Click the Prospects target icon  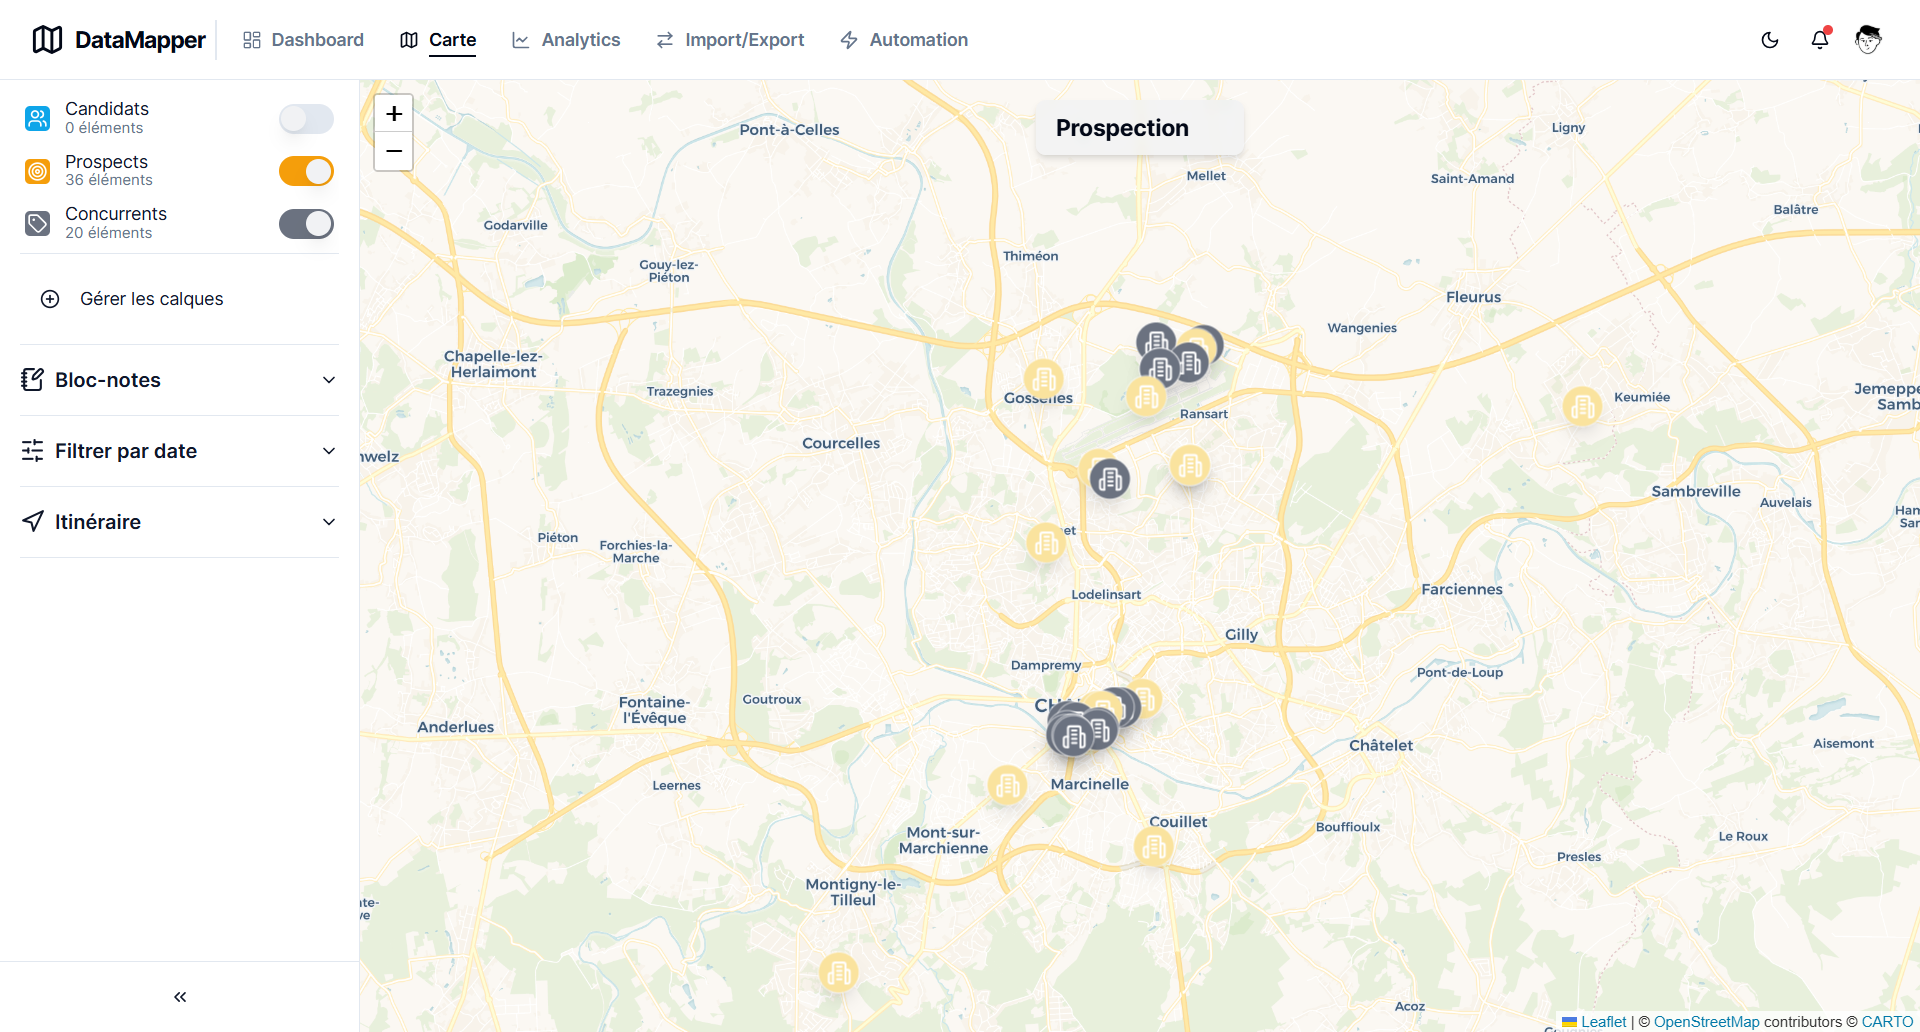coord(37,170)
